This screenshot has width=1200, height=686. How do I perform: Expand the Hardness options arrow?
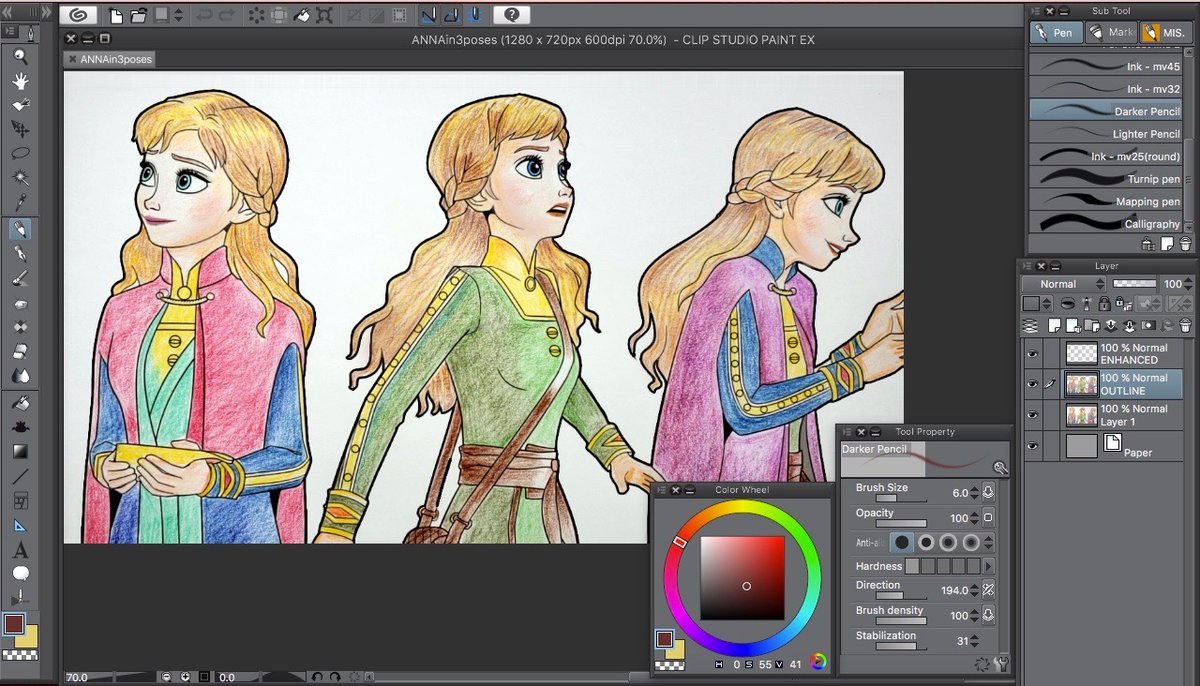point(988,566)
